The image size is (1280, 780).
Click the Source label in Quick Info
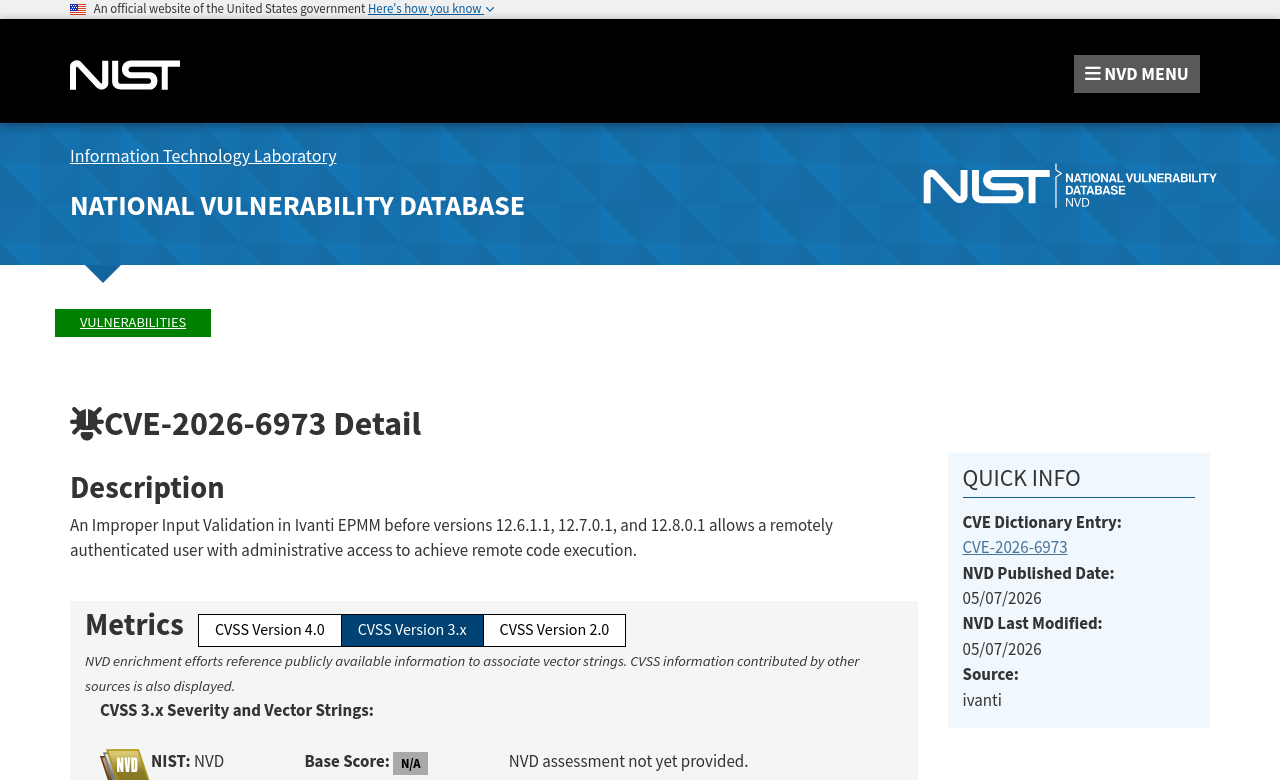click(990, 675)
